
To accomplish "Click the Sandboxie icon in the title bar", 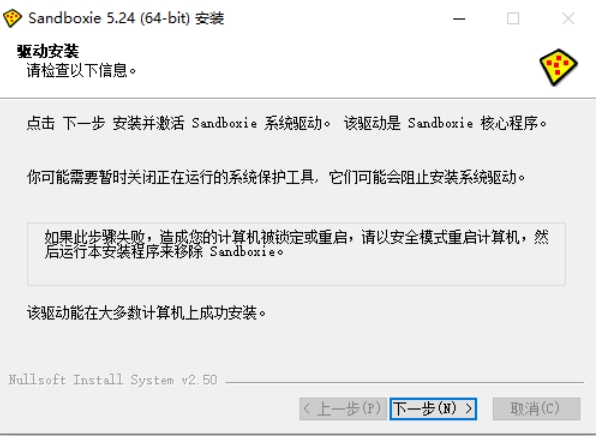I will (12, 18).
